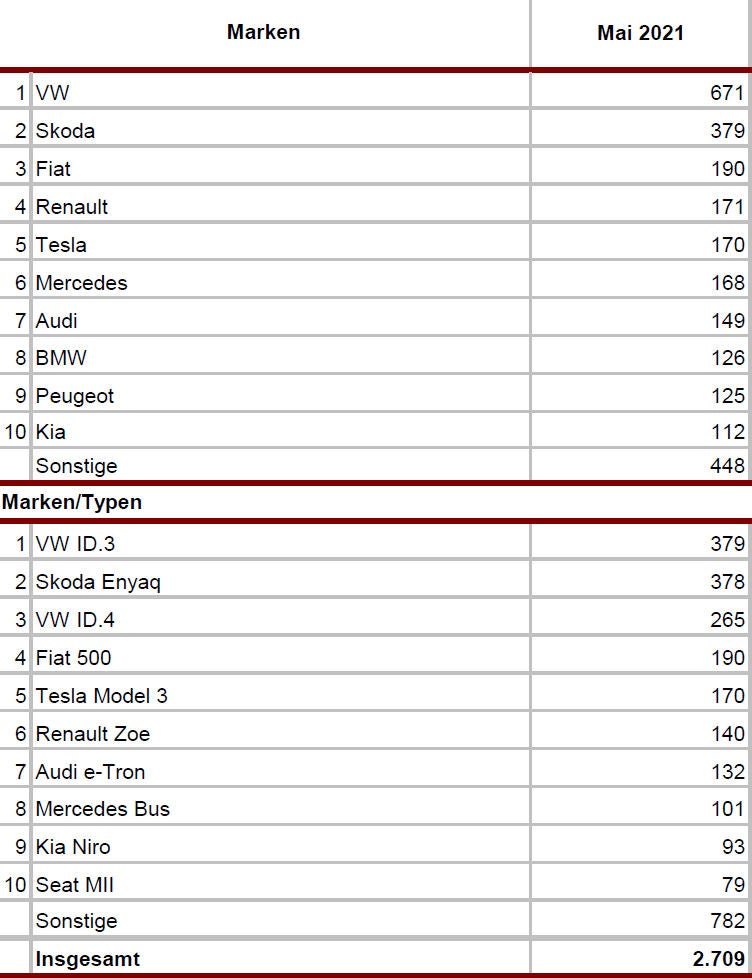Select the Renault Zoe cell
Screen dimensions: 752x978
pyautogui.click(x=281, y=734)
